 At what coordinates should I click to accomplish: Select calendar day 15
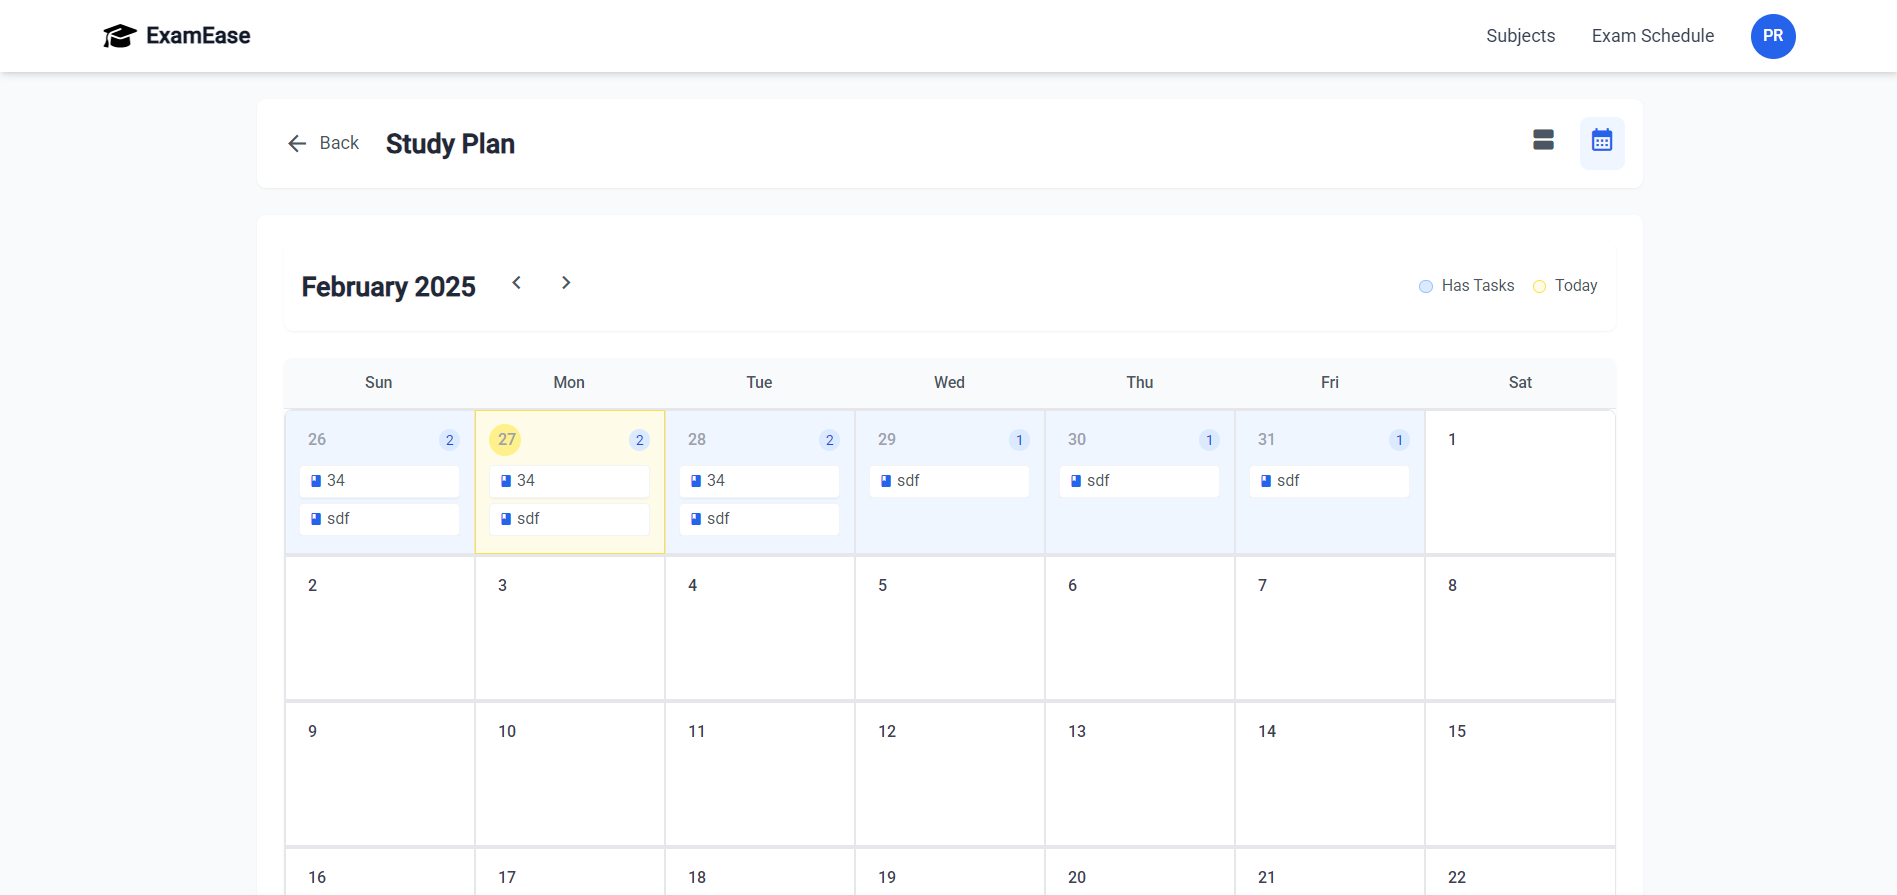[x=1520, y=774]
